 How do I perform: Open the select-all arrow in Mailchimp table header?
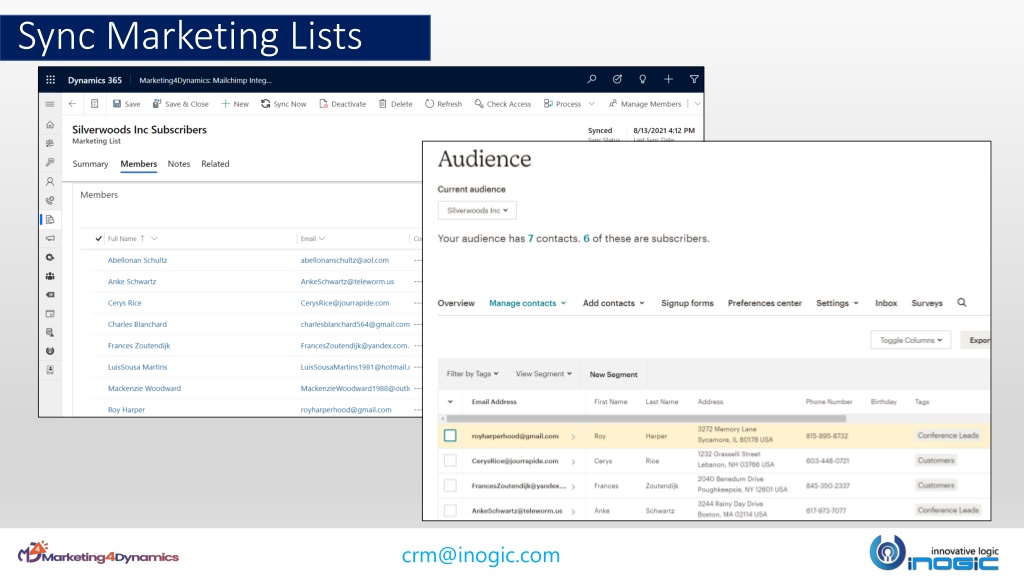(450, 402)
